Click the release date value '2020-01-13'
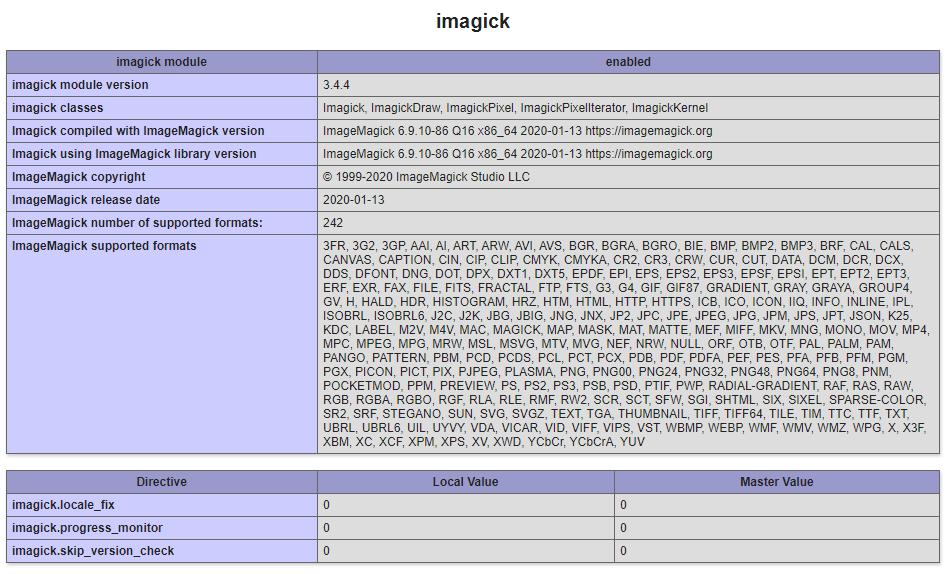This screenshot has height=574, width=947. point(353,199)
